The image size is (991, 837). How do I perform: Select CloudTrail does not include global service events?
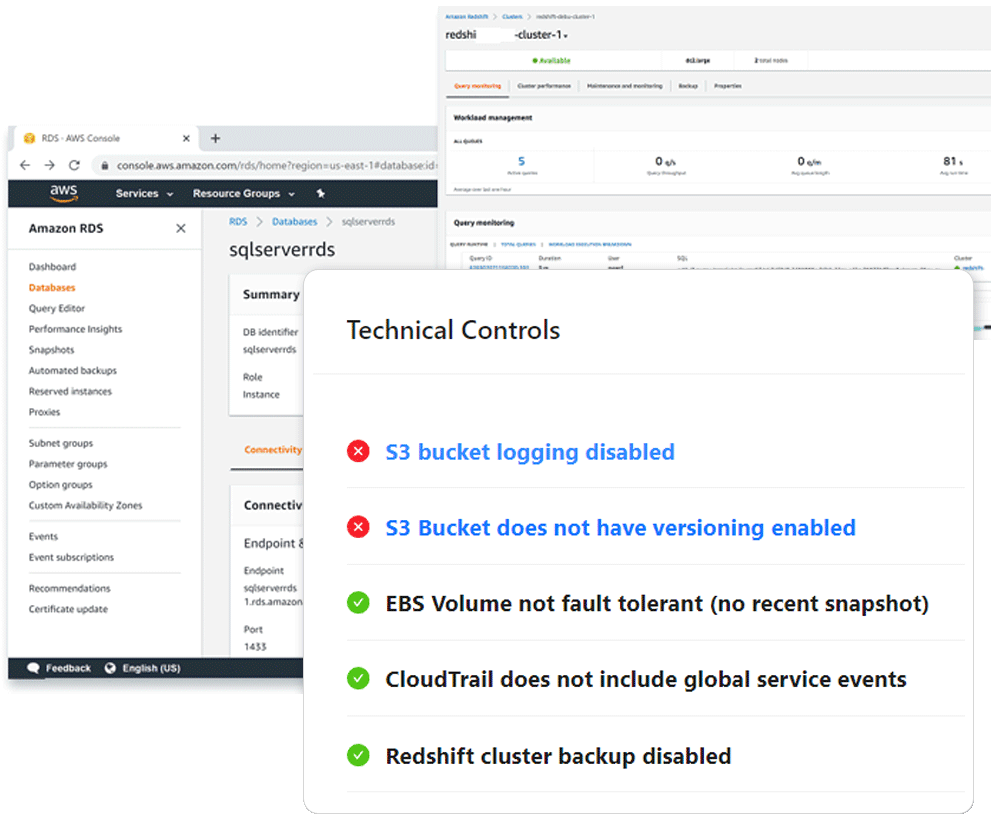(646, 680)
